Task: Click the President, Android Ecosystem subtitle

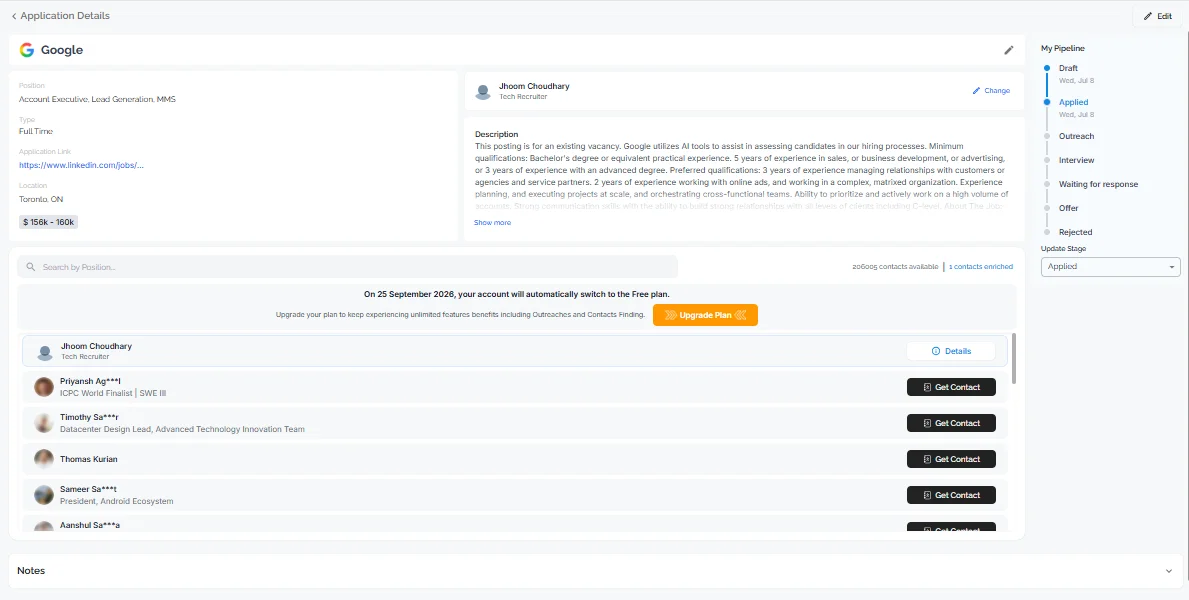Action: pos(117,501)
